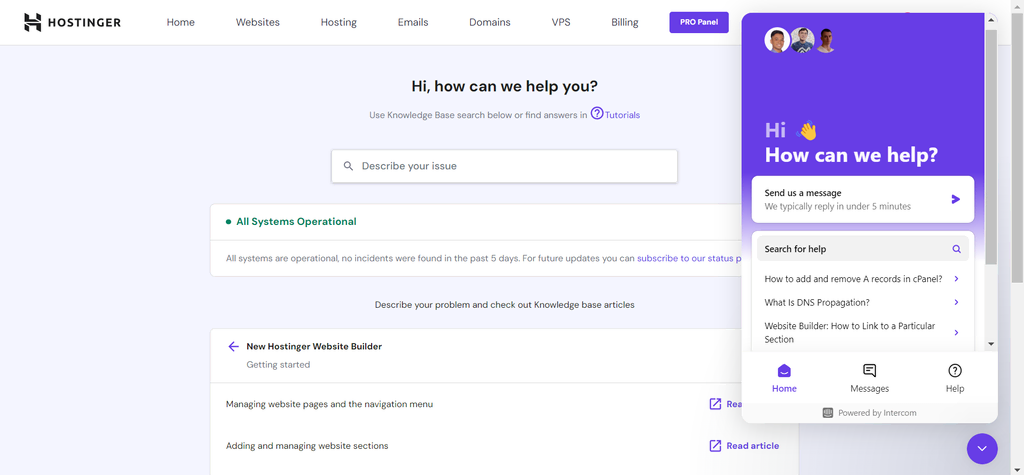Screen dimensions: 1024x475
Task: Click the 'Describe your issue' search field
Action: pos(504,166)
